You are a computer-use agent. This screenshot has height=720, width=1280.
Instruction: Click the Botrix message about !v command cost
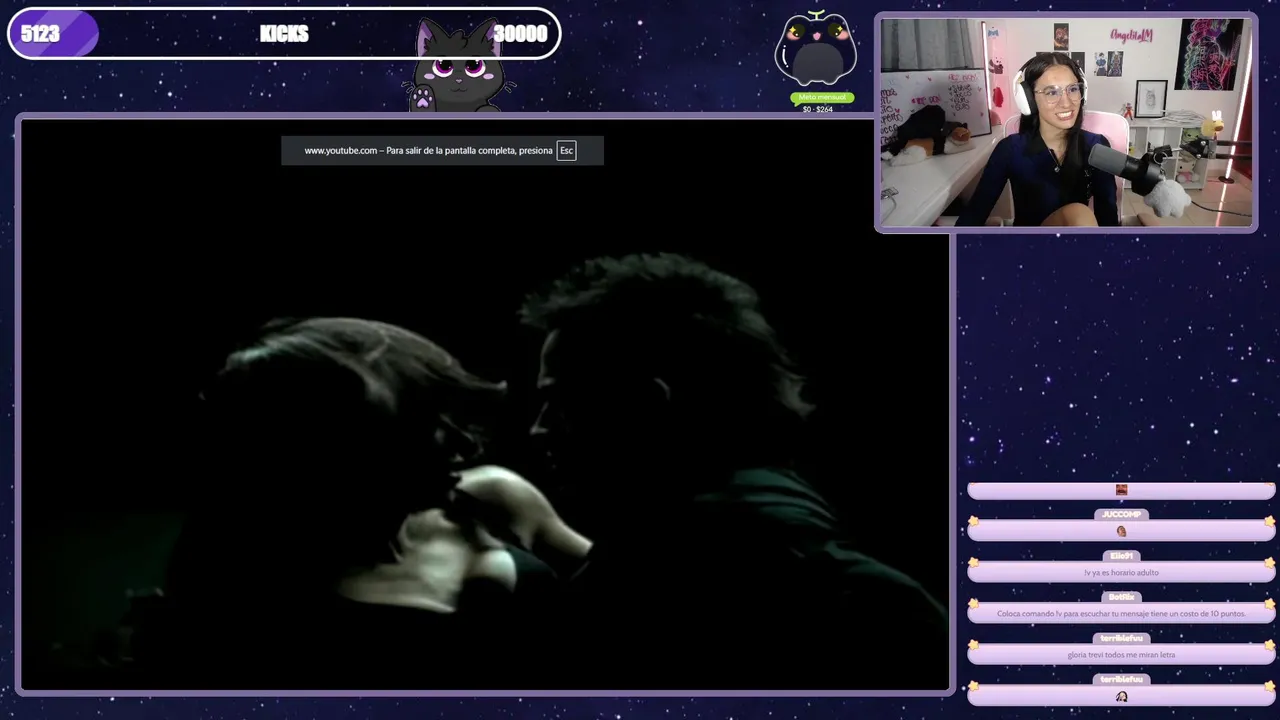[x=1121, y=614]
